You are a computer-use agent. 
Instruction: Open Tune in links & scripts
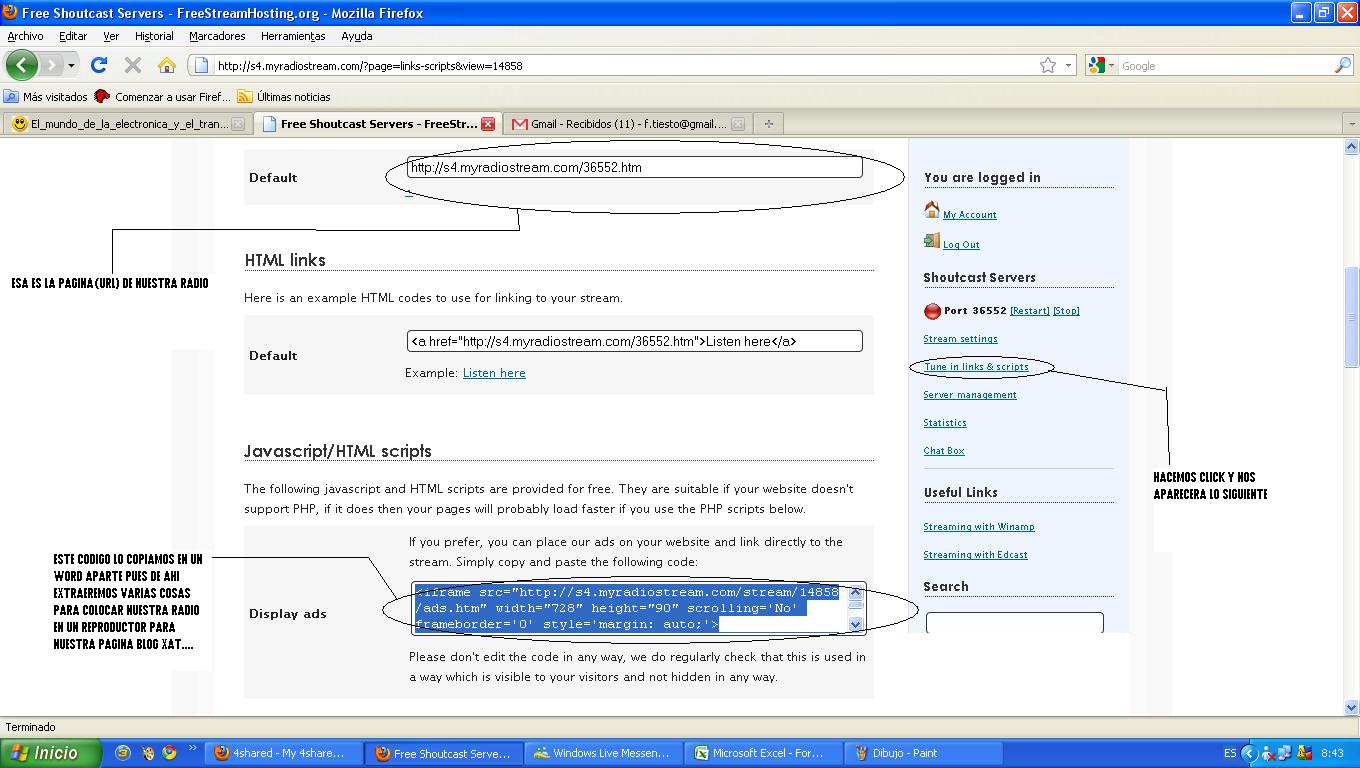[976, 367]
